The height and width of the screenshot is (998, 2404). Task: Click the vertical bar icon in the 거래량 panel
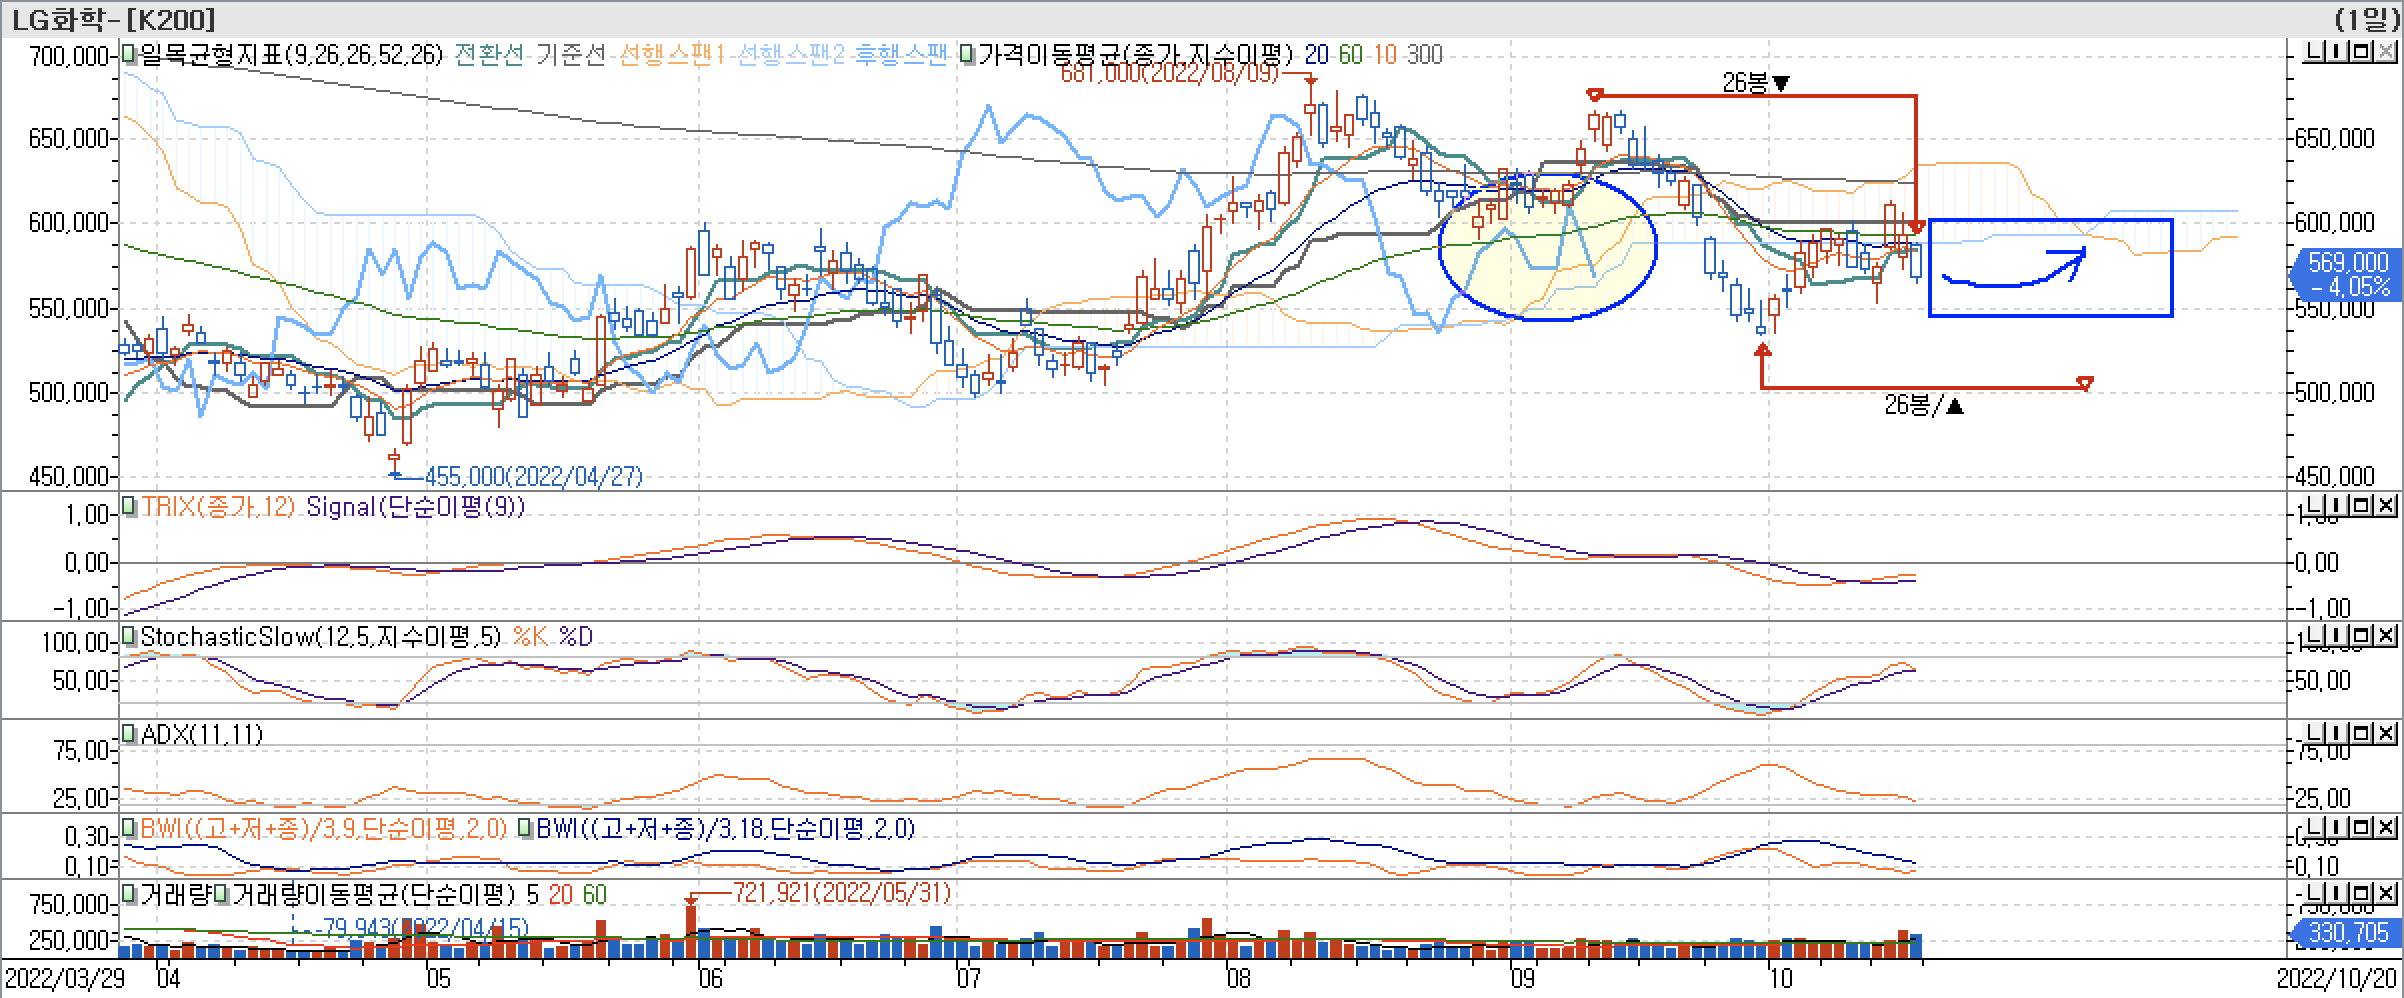click(2338, 893)
